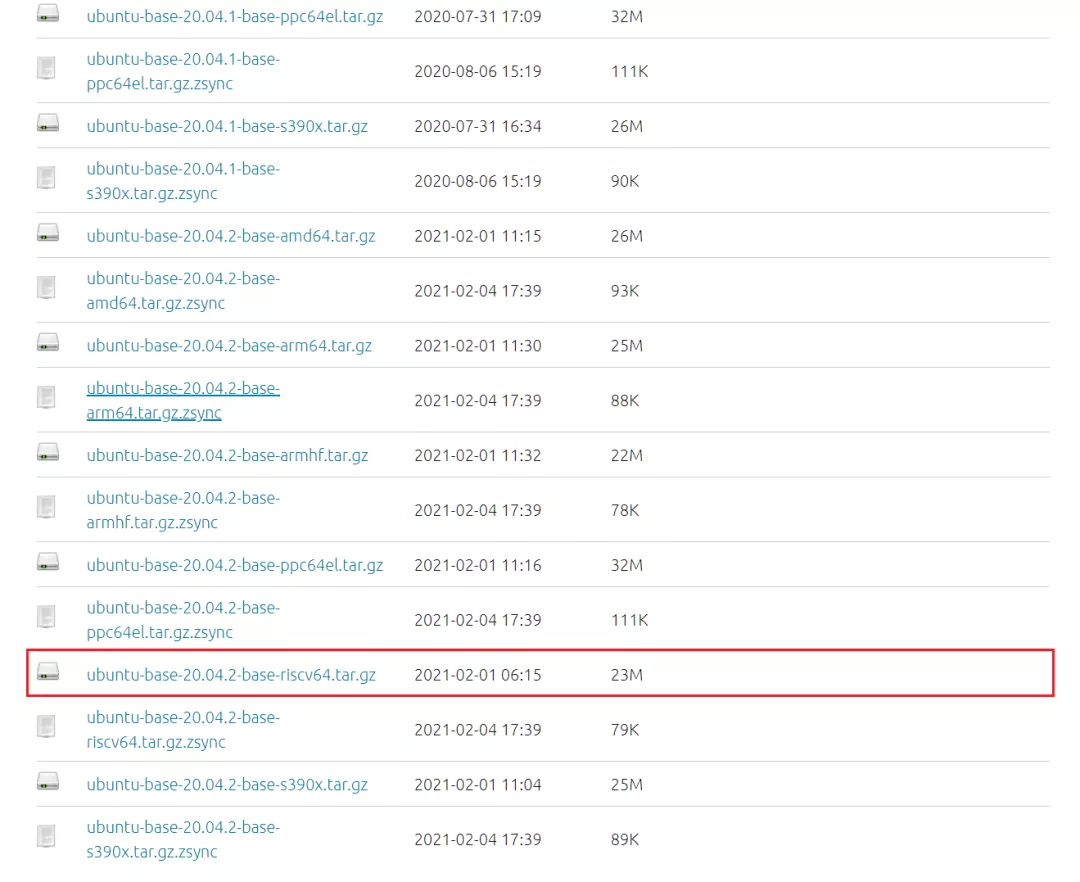This screenshot has width=1080, height=882.
Task: Click the 89K size value
Action: (x=625, y=839)
